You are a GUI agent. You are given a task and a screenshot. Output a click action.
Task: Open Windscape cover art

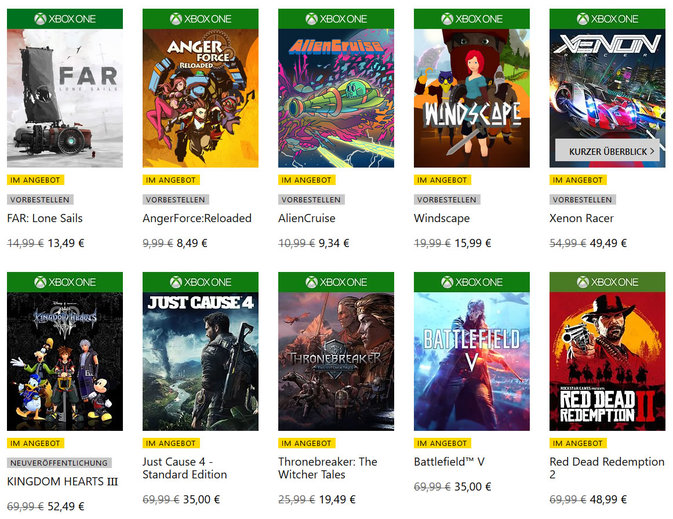pyautogui.click(x=472, y=98)
